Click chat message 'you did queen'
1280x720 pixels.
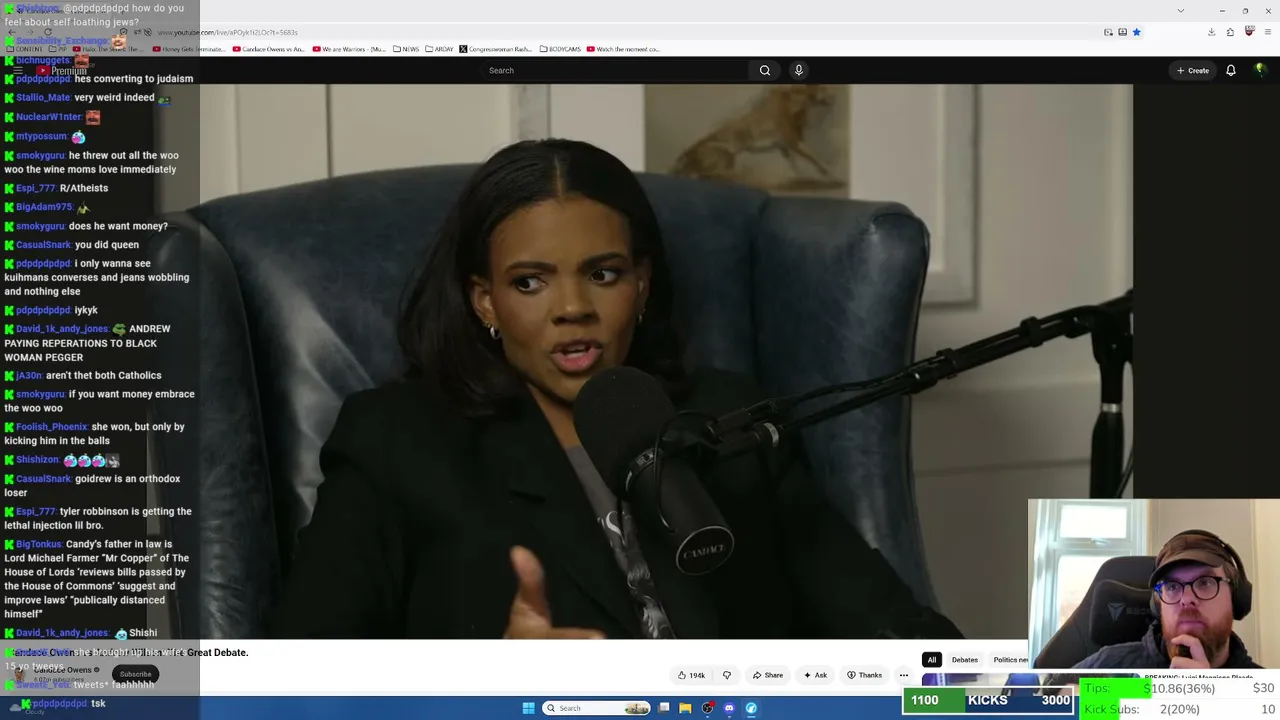(x=107, y=245)
